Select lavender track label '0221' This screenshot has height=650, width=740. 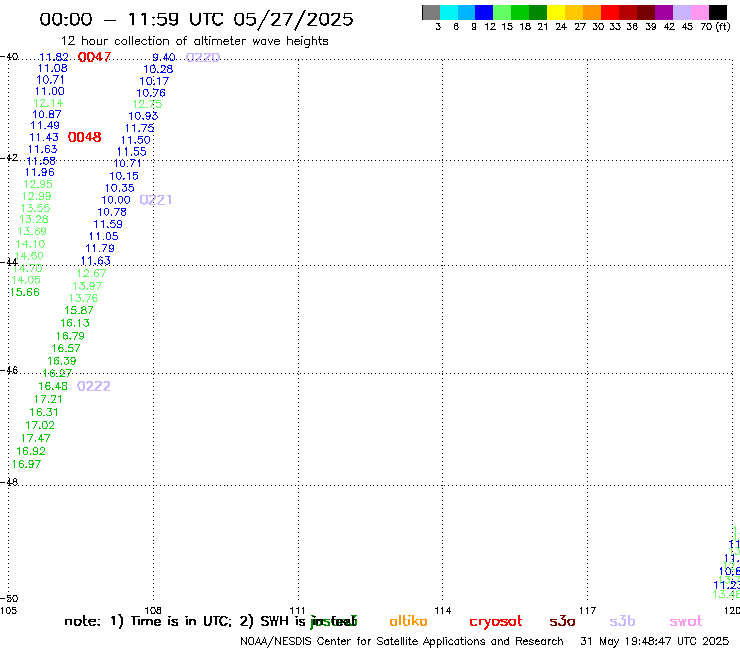tap(156, 200)
